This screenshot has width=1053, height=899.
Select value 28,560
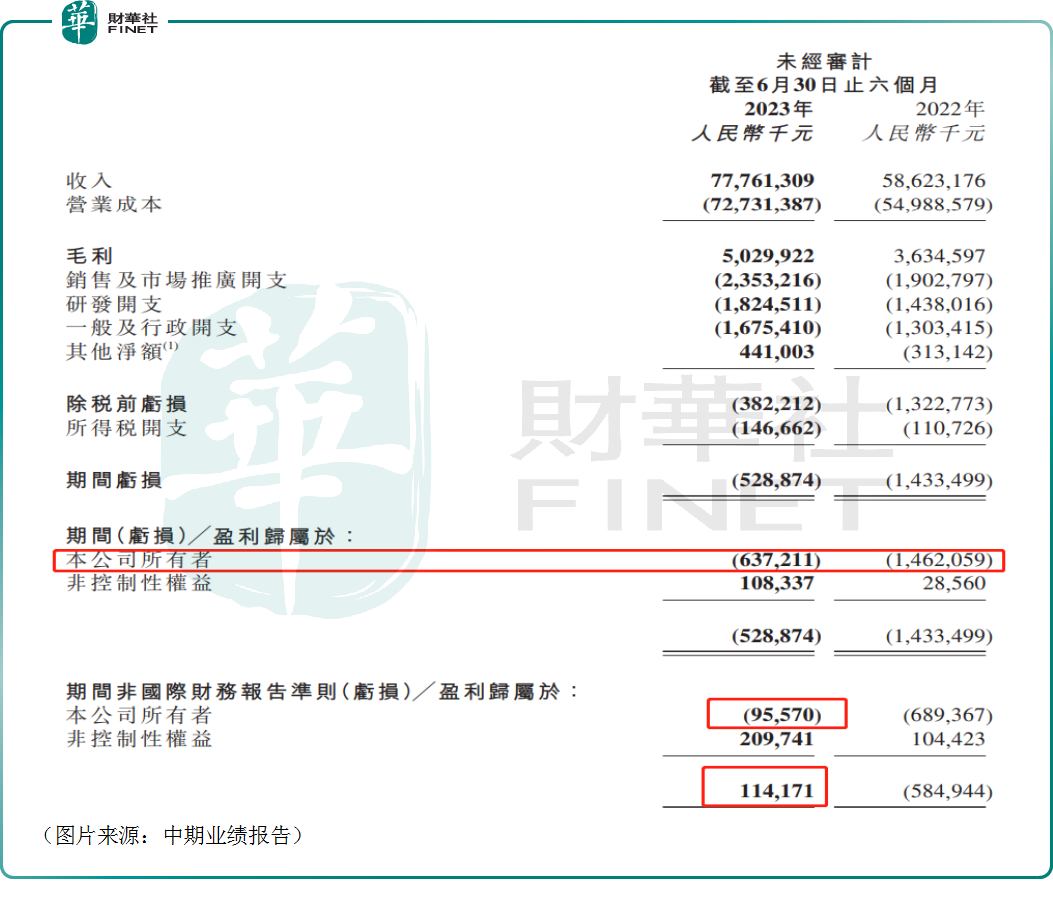click(x=954, y=583)
